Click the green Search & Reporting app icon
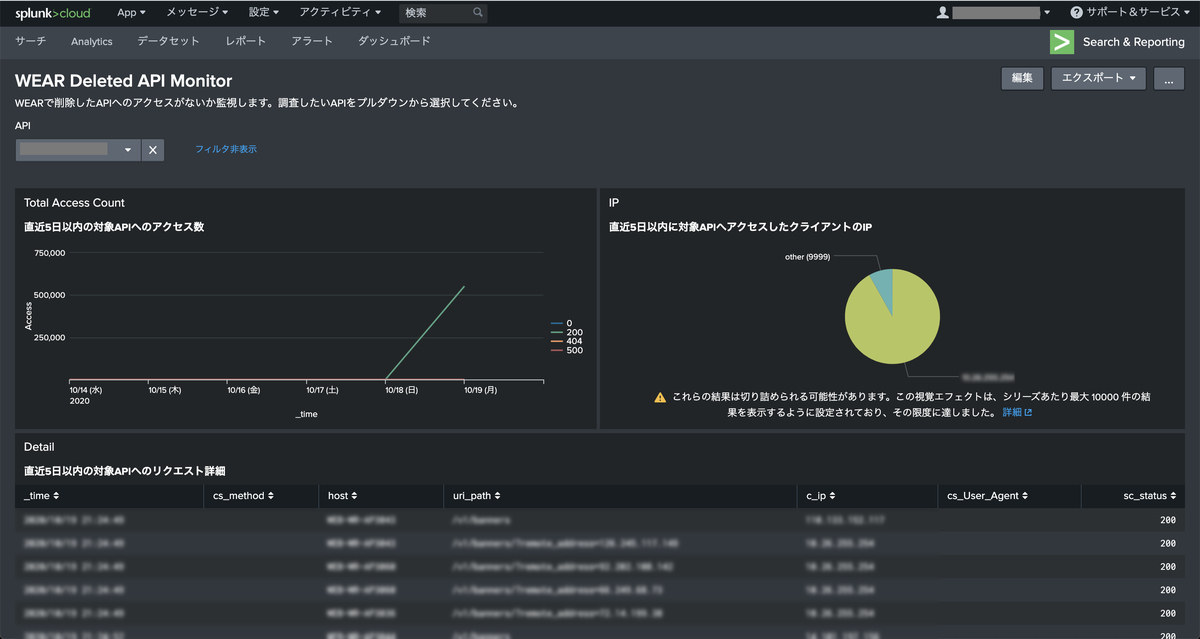Image resolution: width=1200 pixels, height=639 pixels. (x=1061, y=42)
